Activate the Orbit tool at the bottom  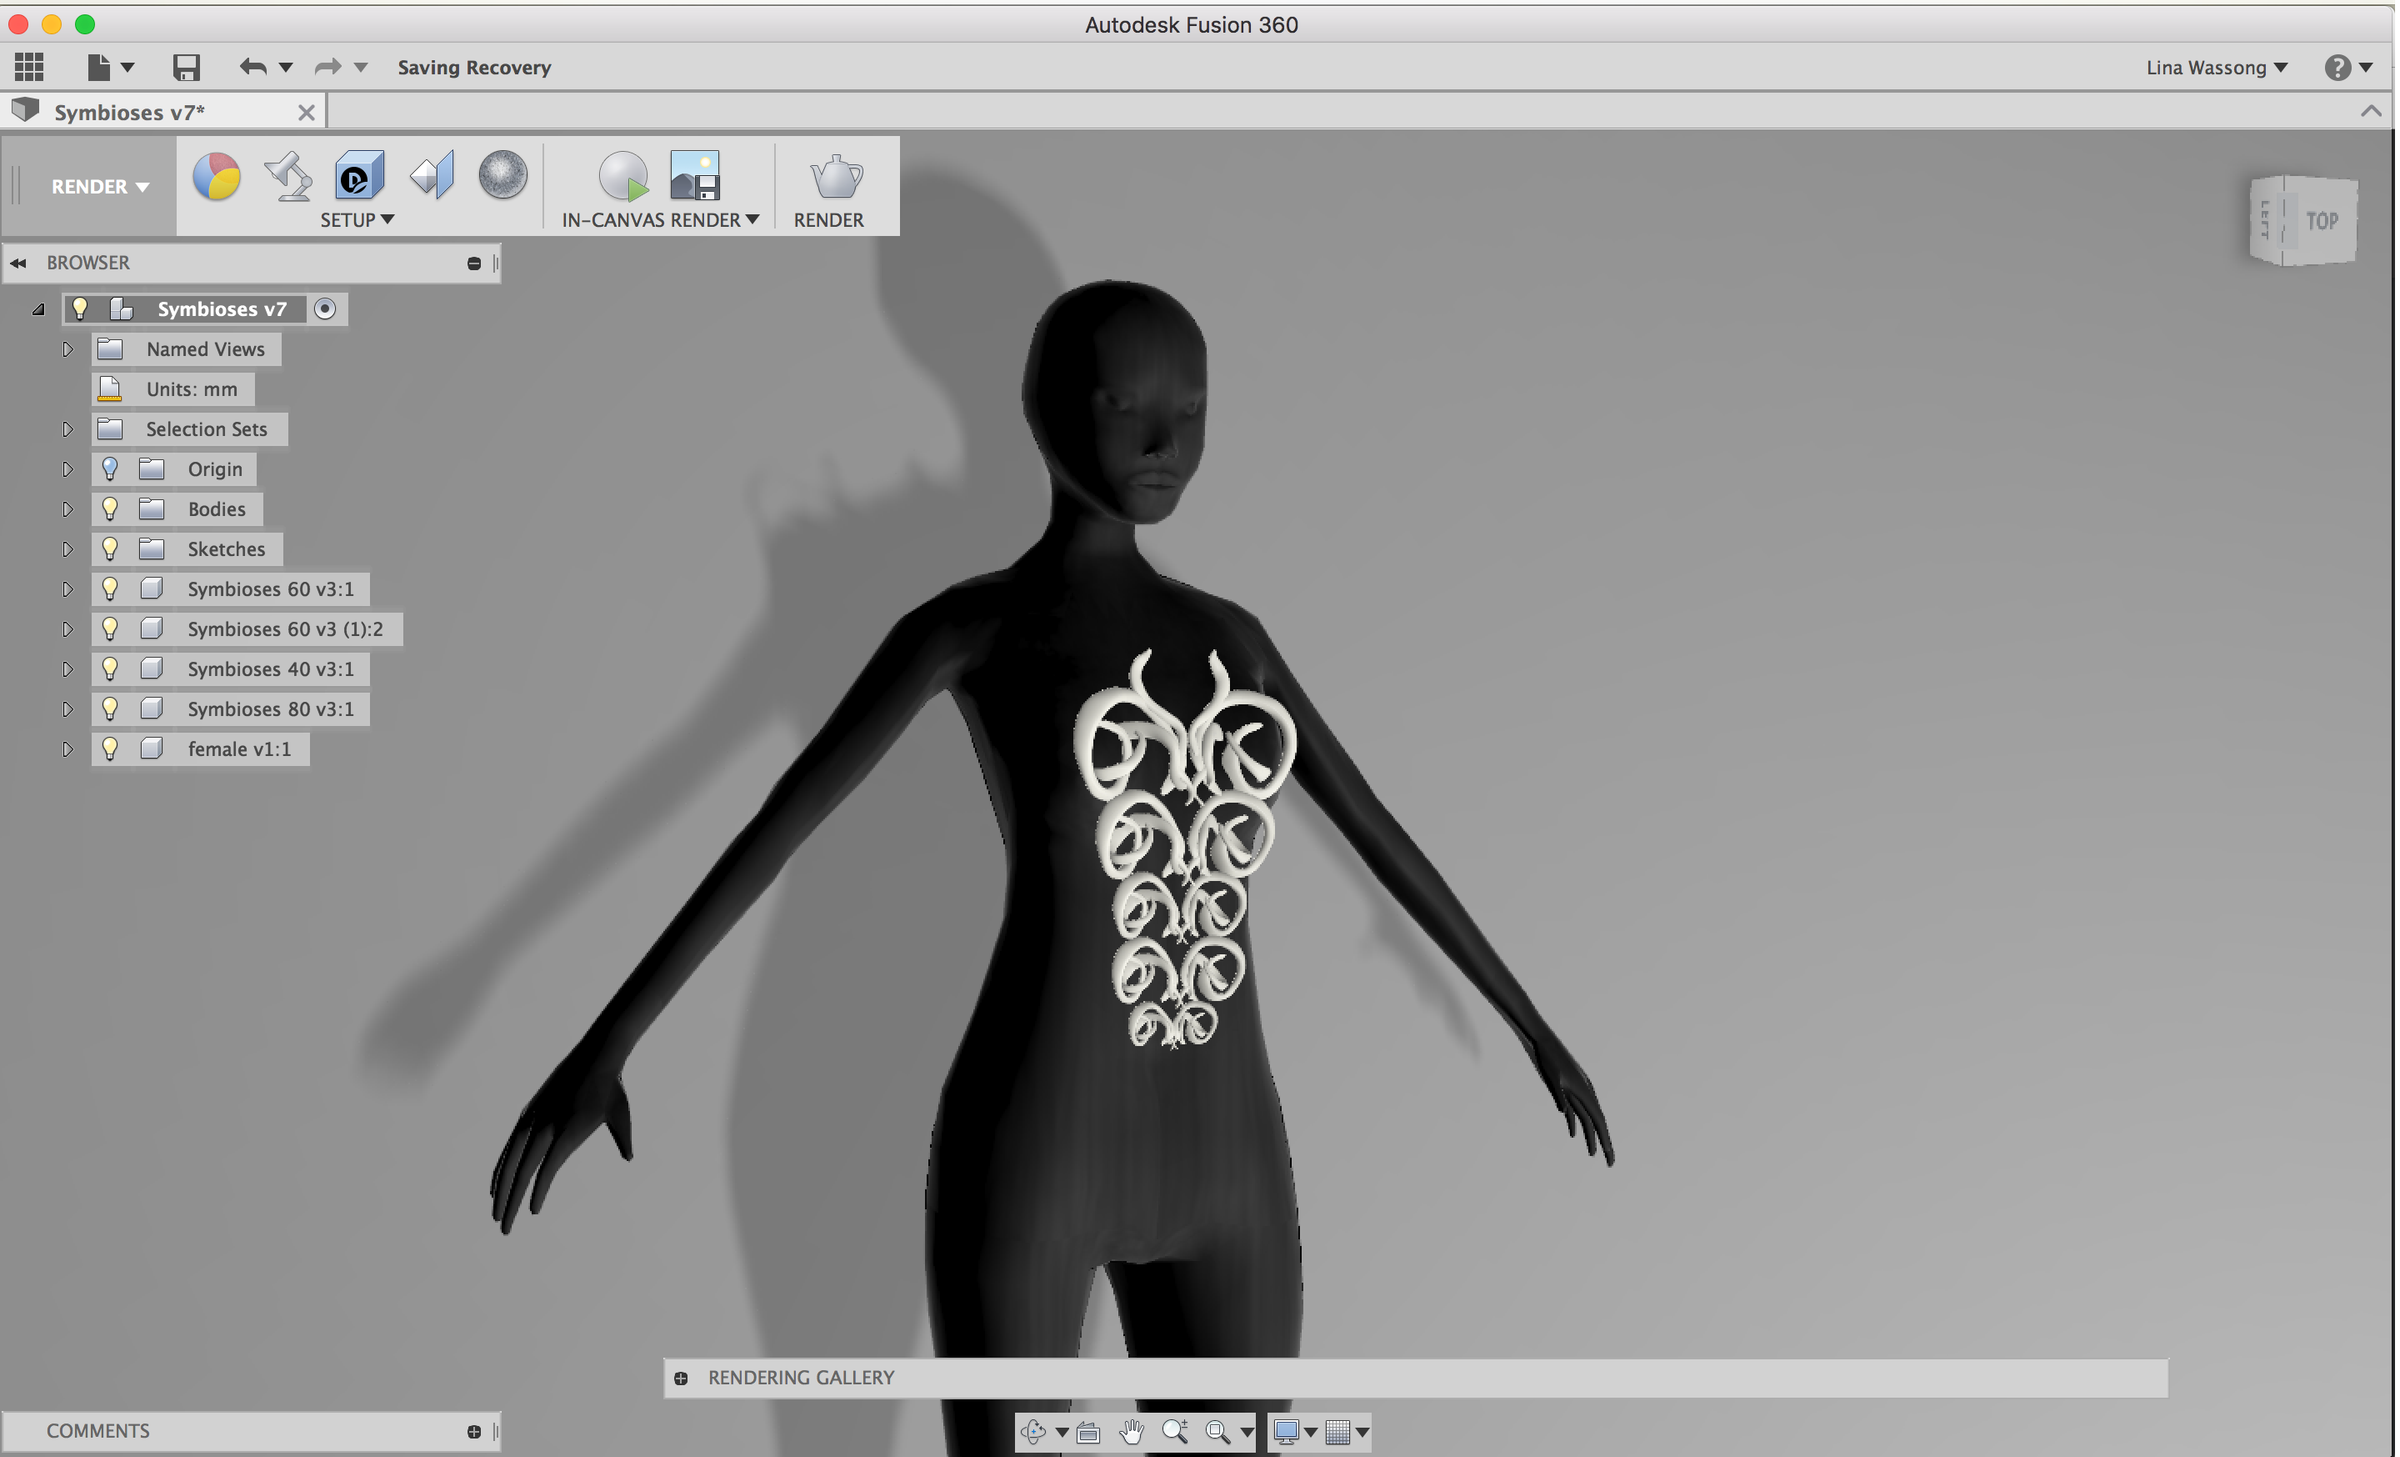pos(1035,1432)
